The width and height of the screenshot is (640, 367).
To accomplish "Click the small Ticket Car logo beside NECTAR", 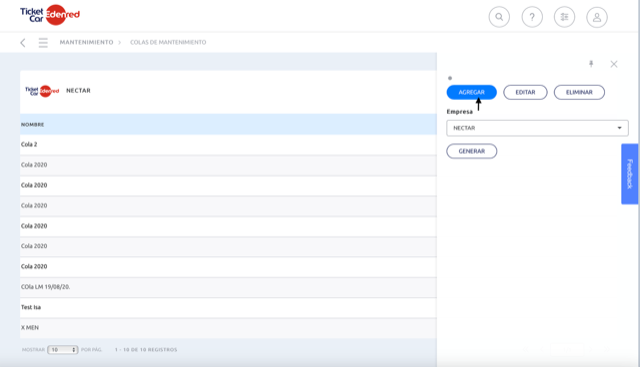I will (x=42, y=91).
